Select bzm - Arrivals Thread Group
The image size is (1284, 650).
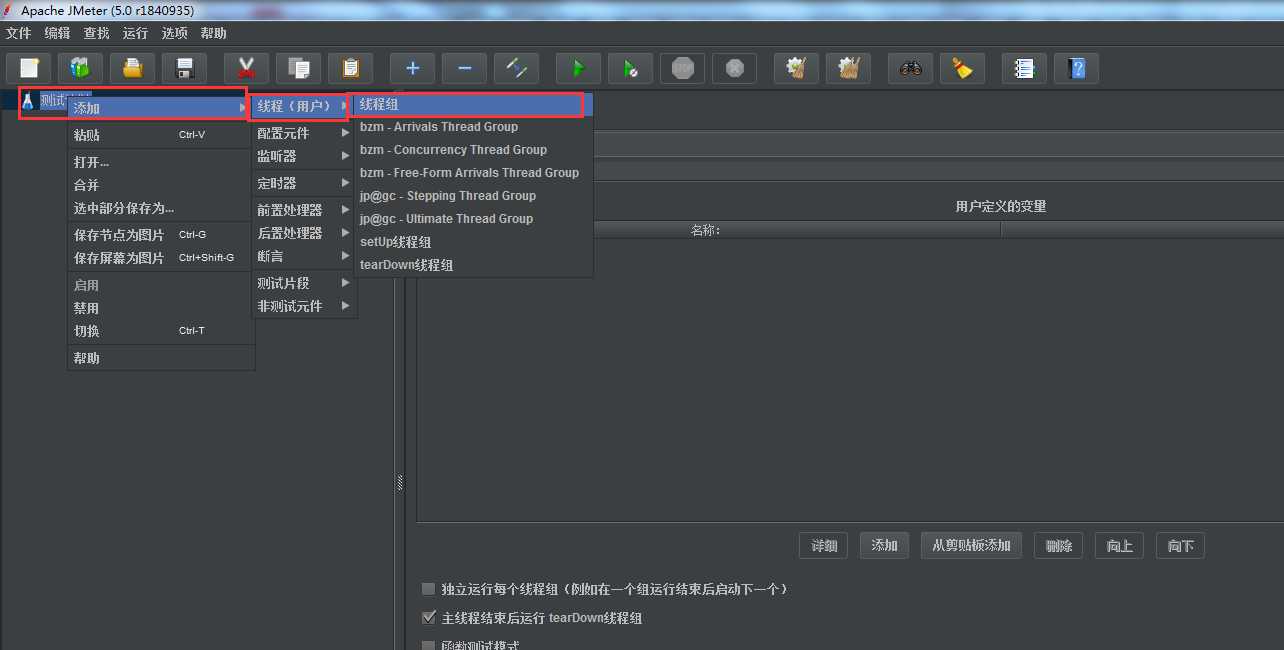point(473,127)
